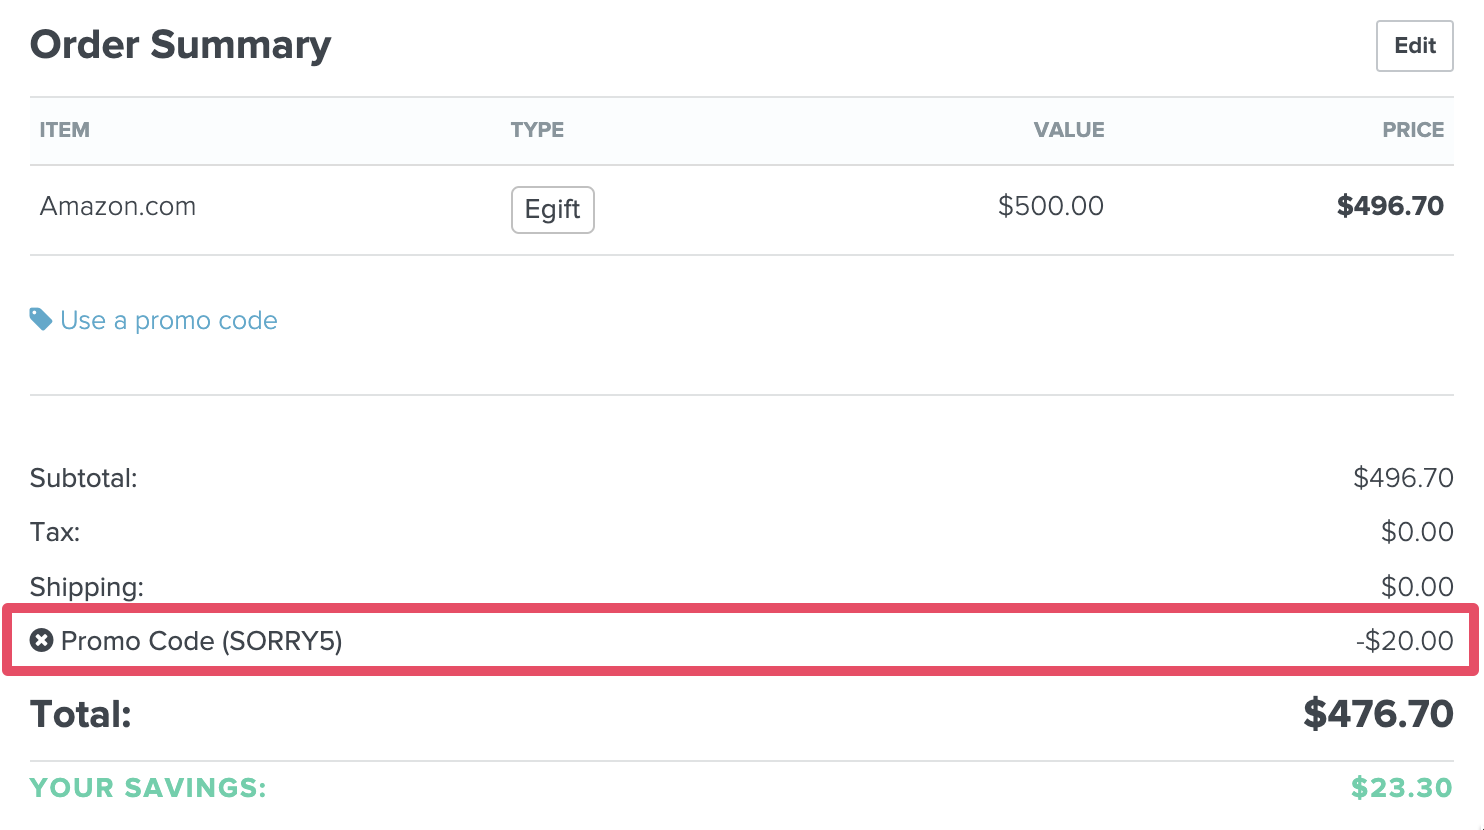Click the blue price tag icon
Image resolution: width=1484 pixels, height=830 pixels.
click(41, 320)
